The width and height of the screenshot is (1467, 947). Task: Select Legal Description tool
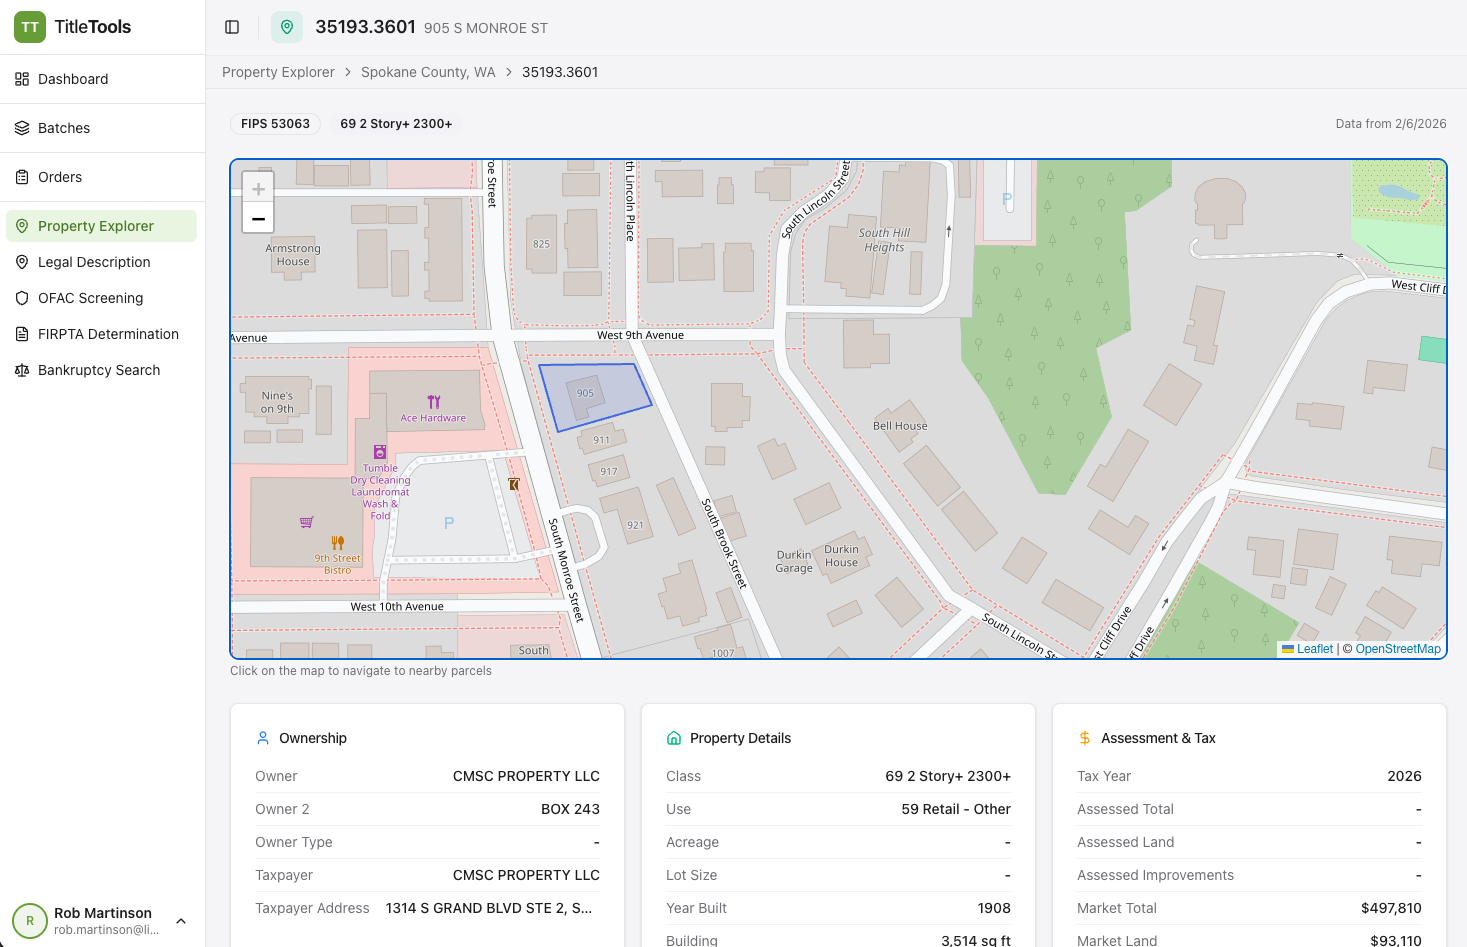coord(94,262)
